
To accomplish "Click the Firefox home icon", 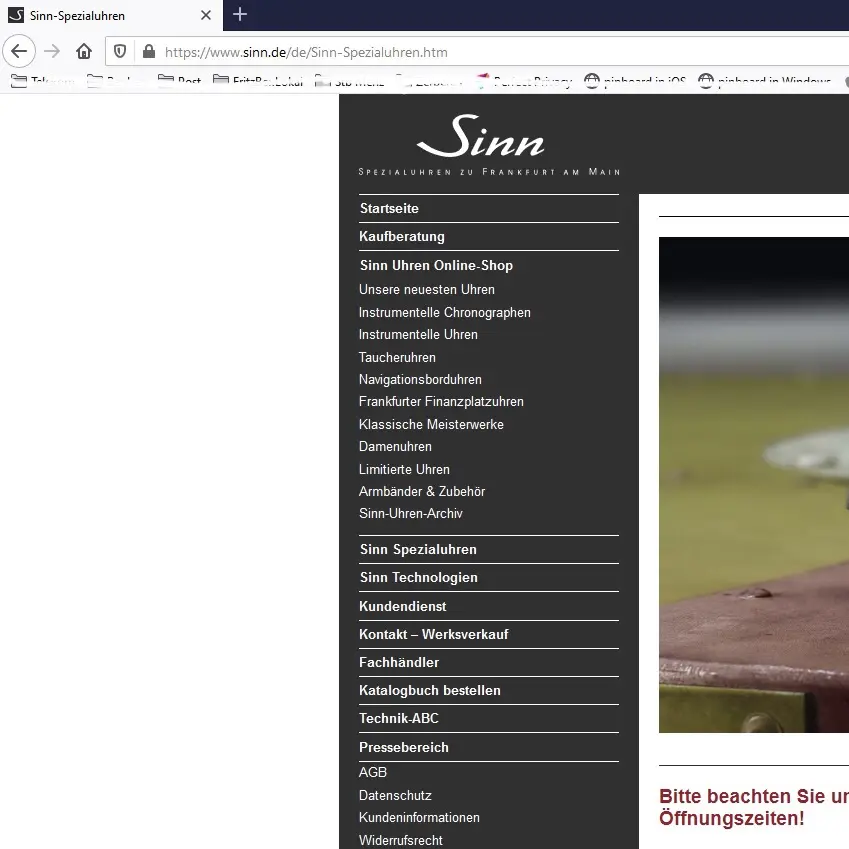I will (x=84, y=52).
